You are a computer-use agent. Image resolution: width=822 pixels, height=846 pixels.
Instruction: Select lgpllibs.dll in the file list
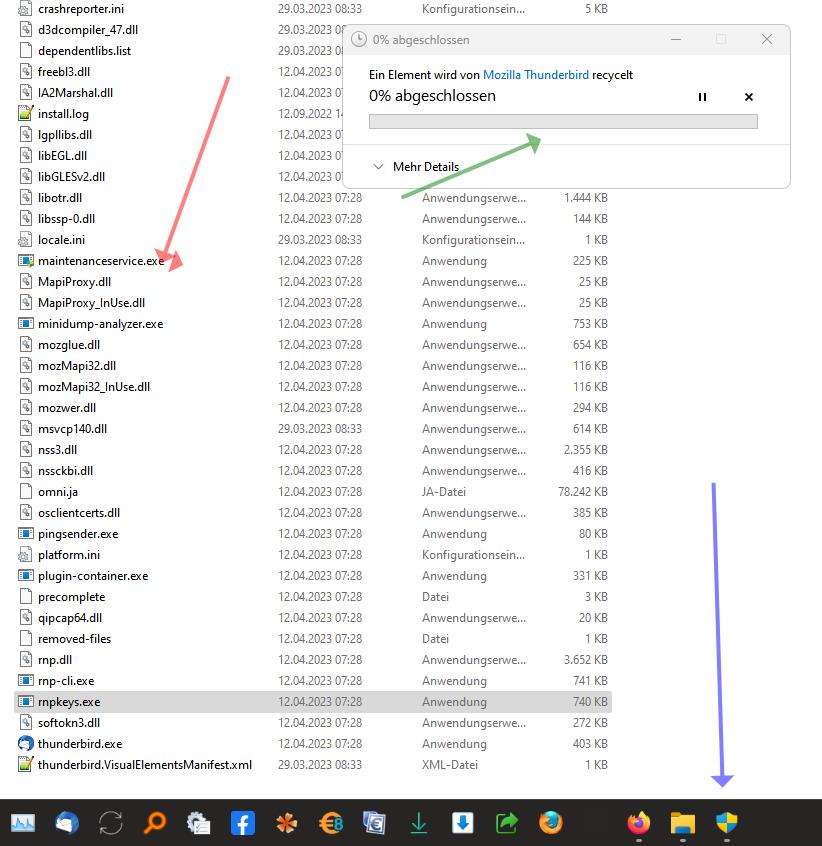pos(65,135)
